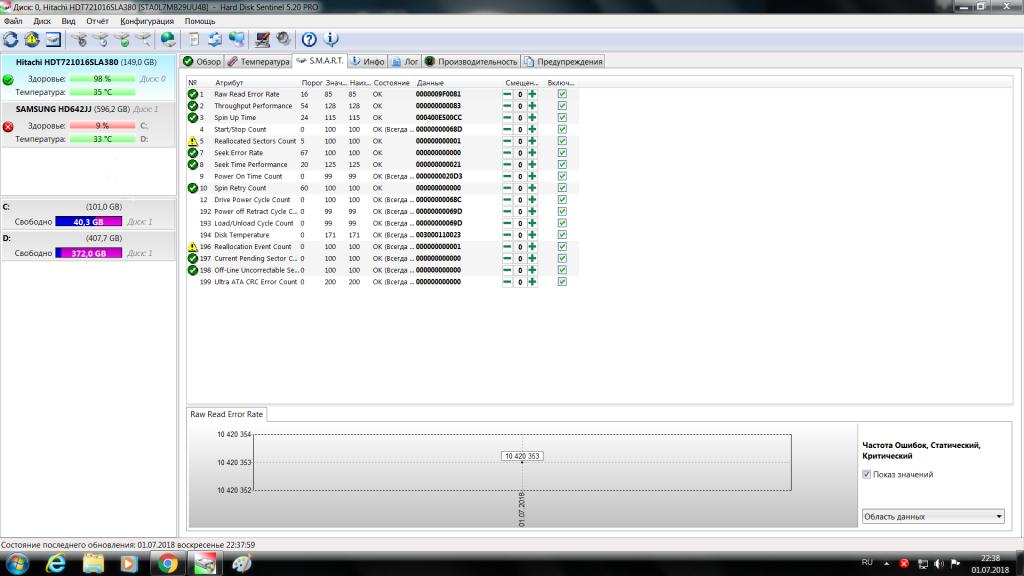Click the blue info 'i' toolbar icon

click(x=330, y=40)
